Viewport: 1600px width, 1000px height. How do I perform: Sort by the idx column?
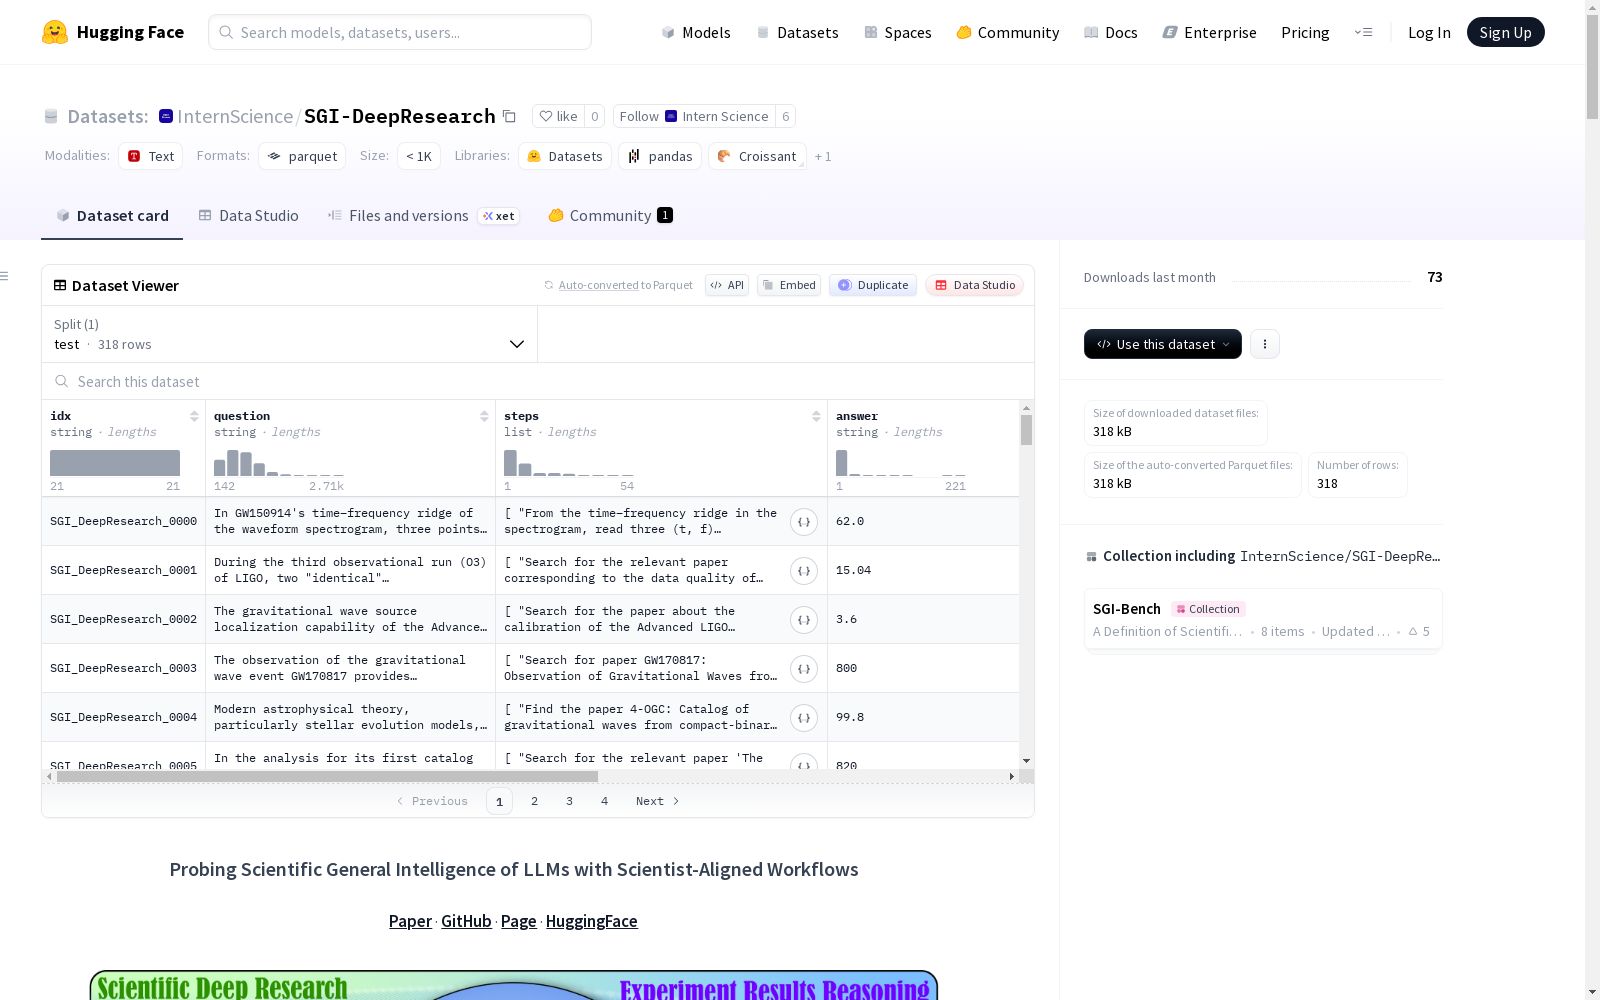(x=194, y=416)
